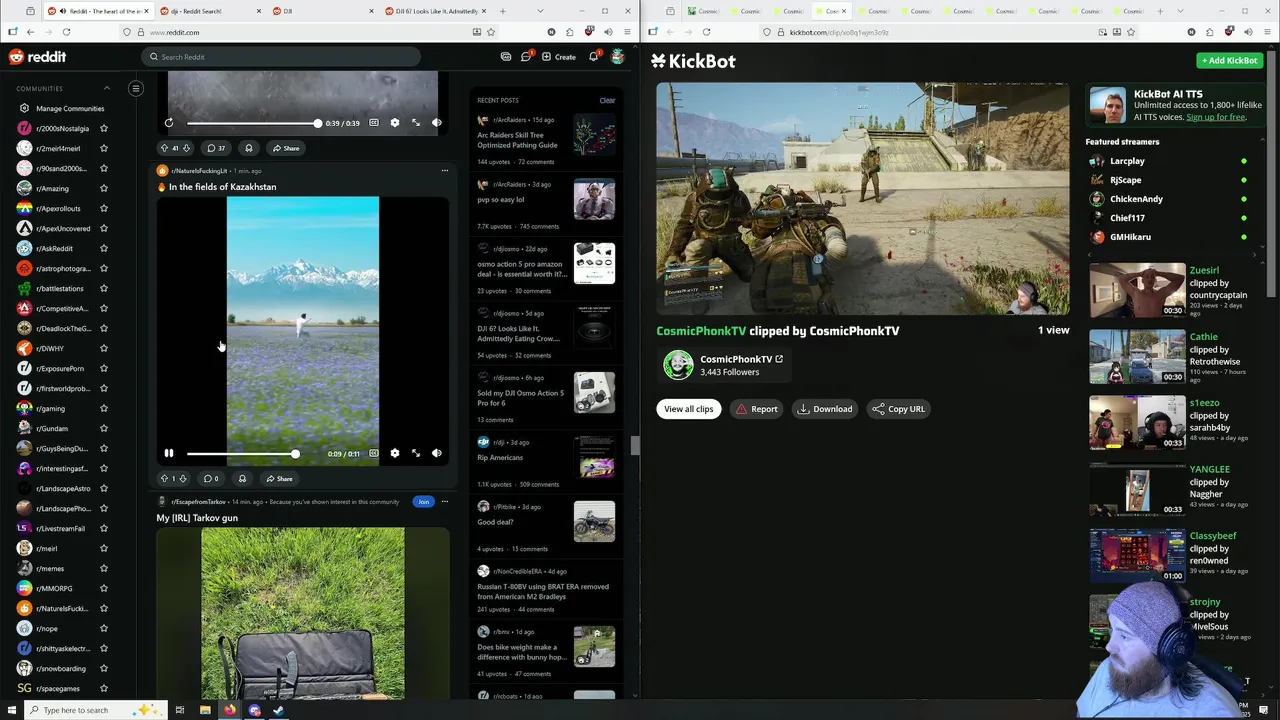The height and width of the screenshot is (720, 1280).
Task: Clear the Recent Posts list
Action: [607, 100]
